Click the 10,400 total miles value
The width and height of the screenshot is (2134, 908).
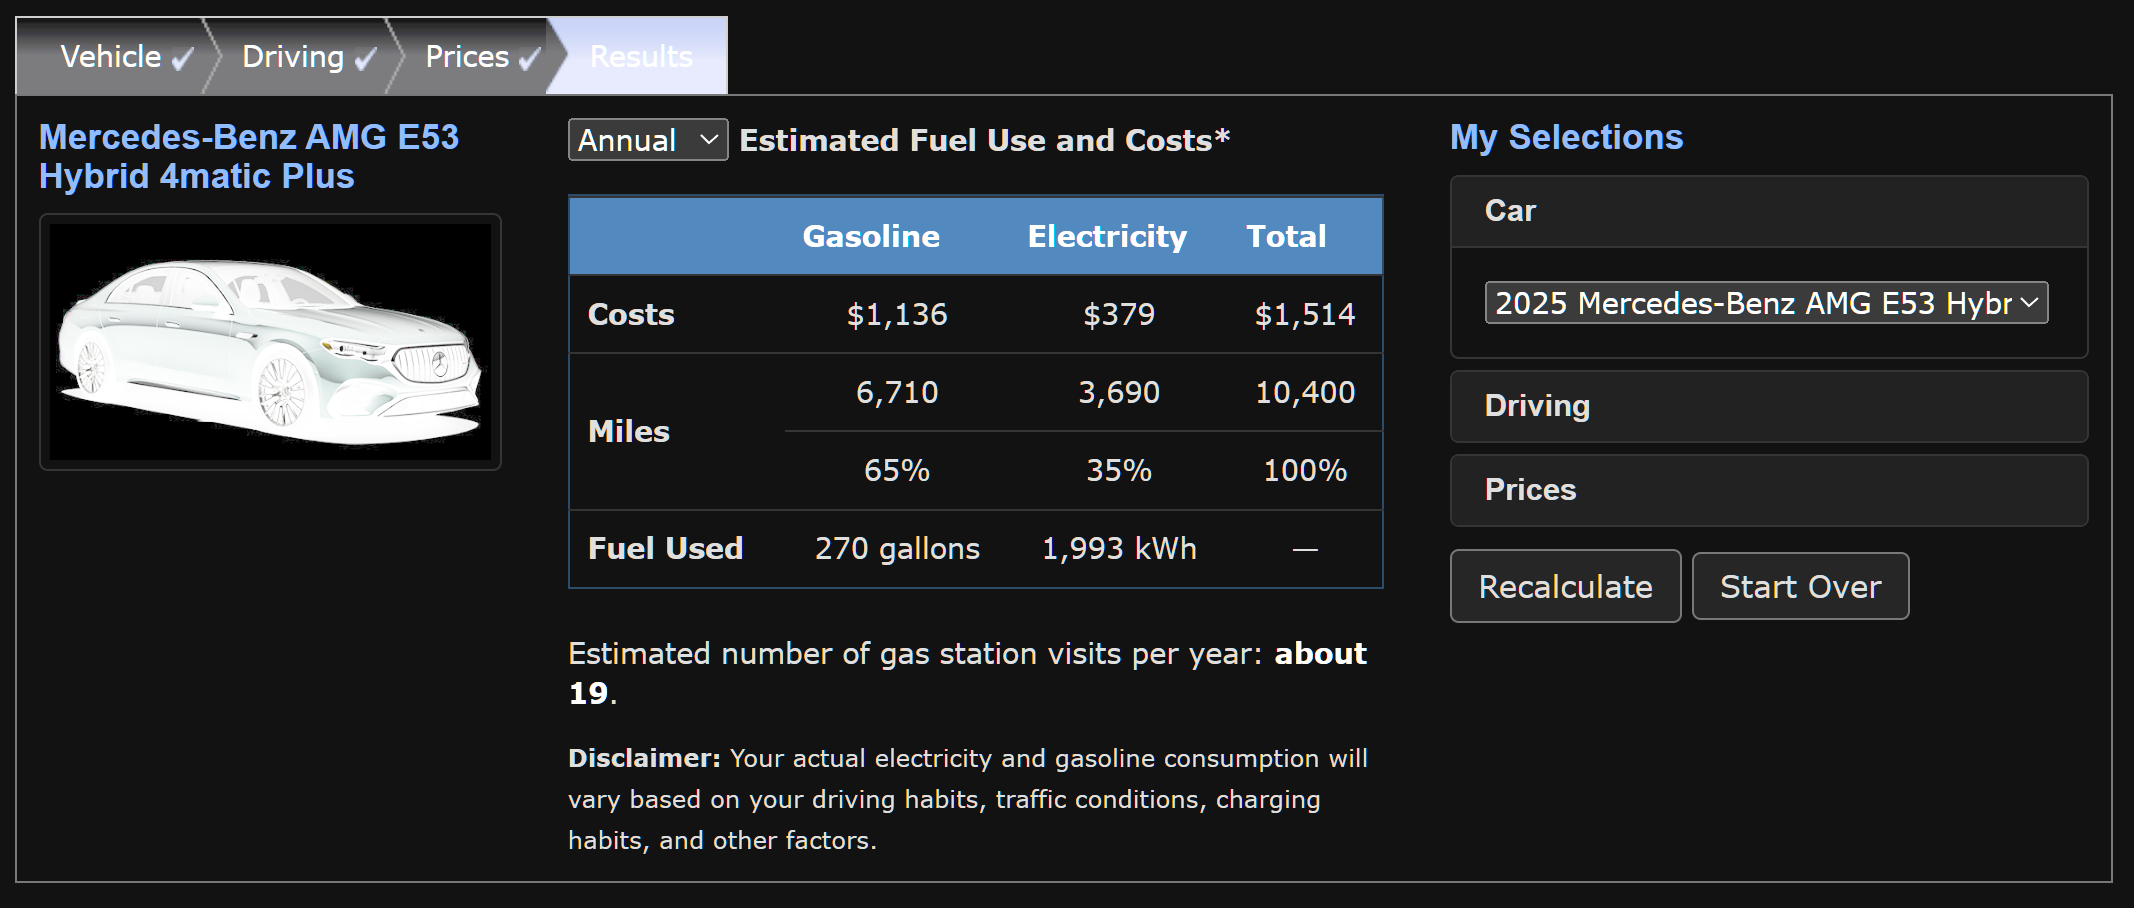(1305, 392)
